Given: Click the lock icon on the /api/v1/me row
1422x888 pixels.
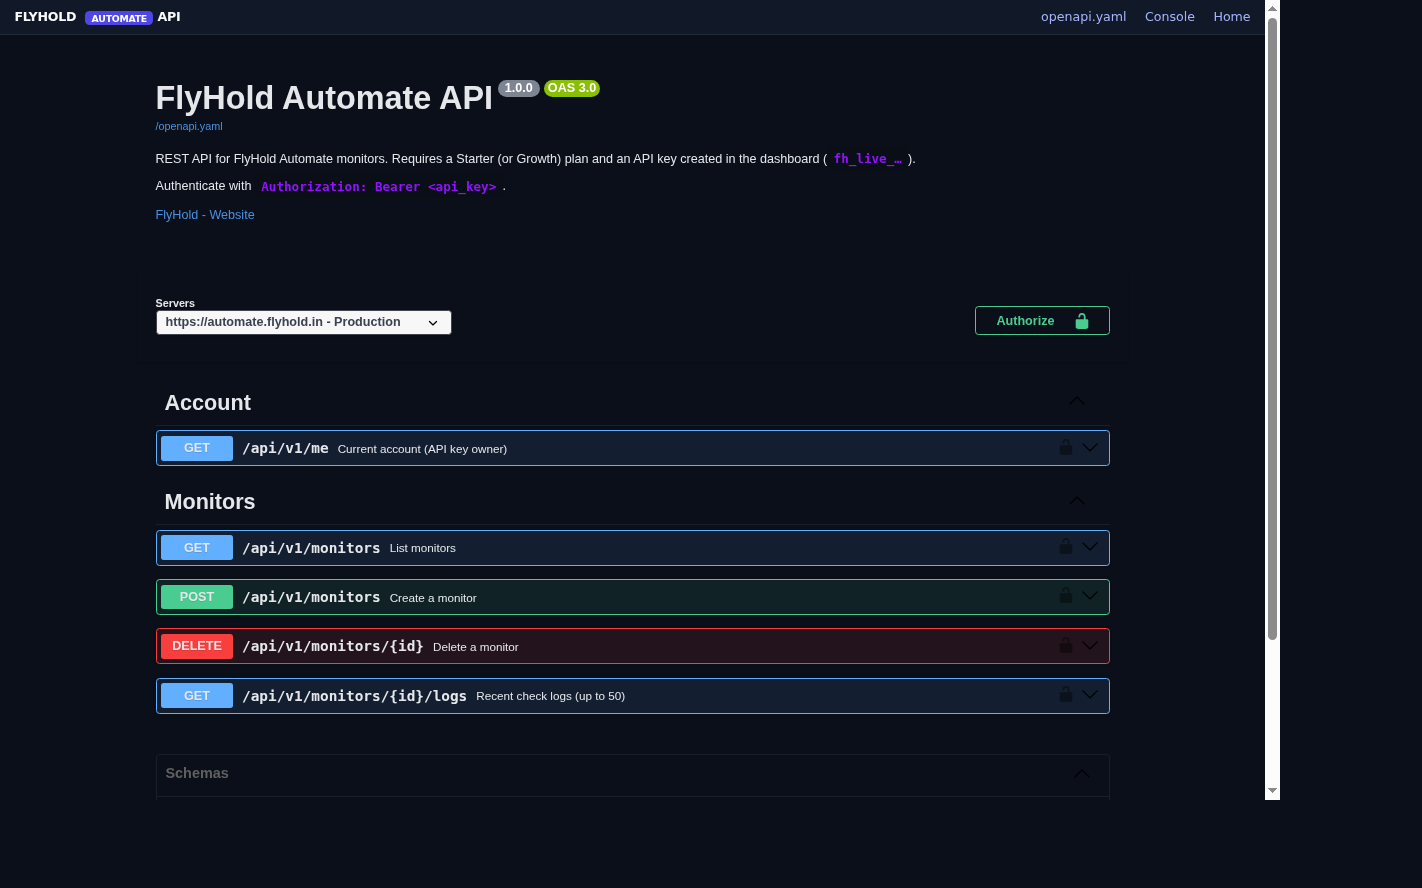Looking at the screenshot, I should tap(1066, 448).
